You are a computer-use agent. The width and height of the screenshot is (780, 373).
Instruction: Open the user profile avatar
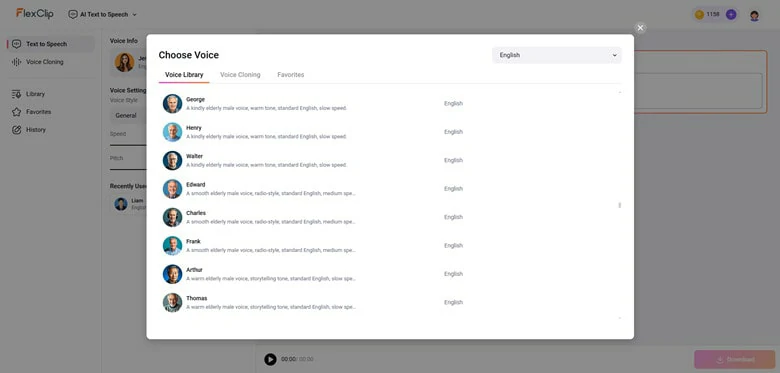pos(755,15)
